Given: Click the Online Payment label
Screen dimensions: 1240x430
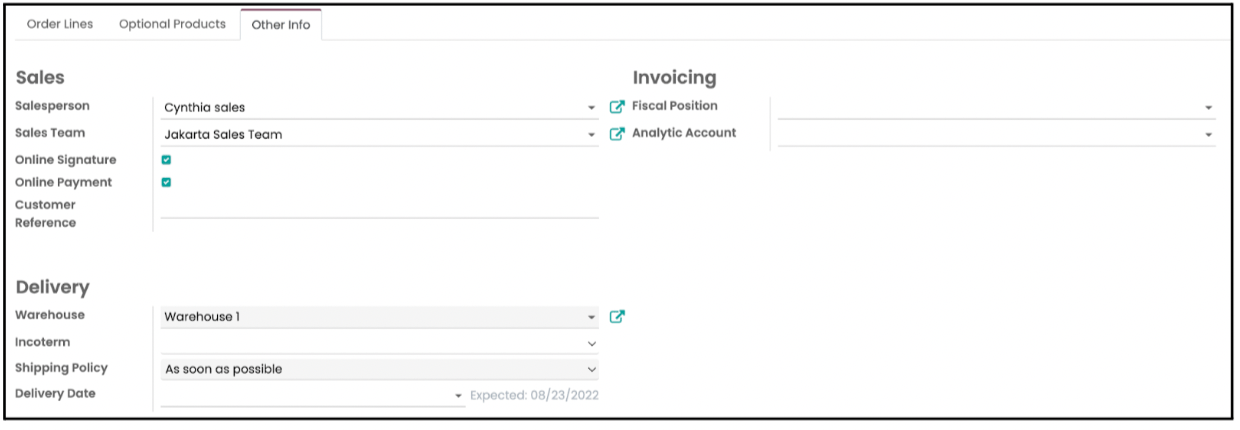Looking at the screenshot, I should (x=64, y=182).
